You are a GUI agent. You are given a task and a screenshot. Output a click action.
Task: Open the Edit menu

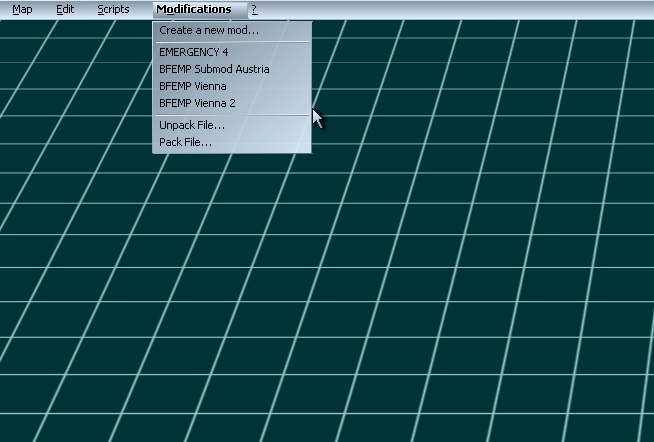point(65,9)
